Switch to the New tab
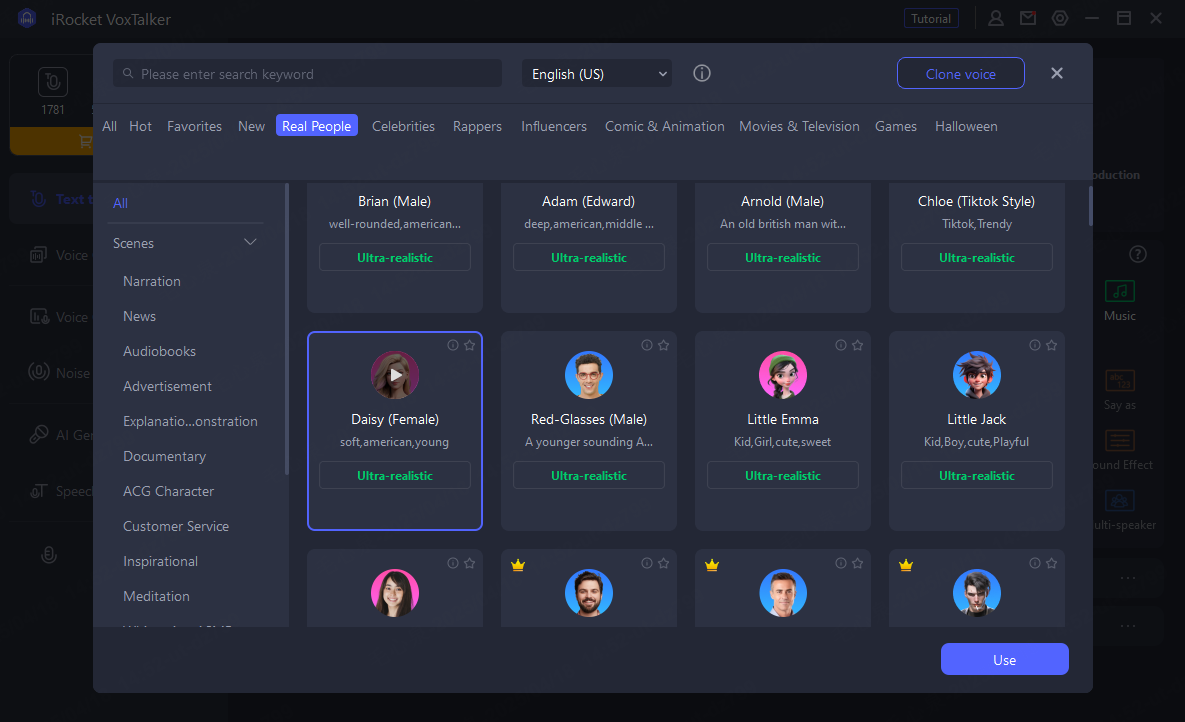 tap(251, 126)
